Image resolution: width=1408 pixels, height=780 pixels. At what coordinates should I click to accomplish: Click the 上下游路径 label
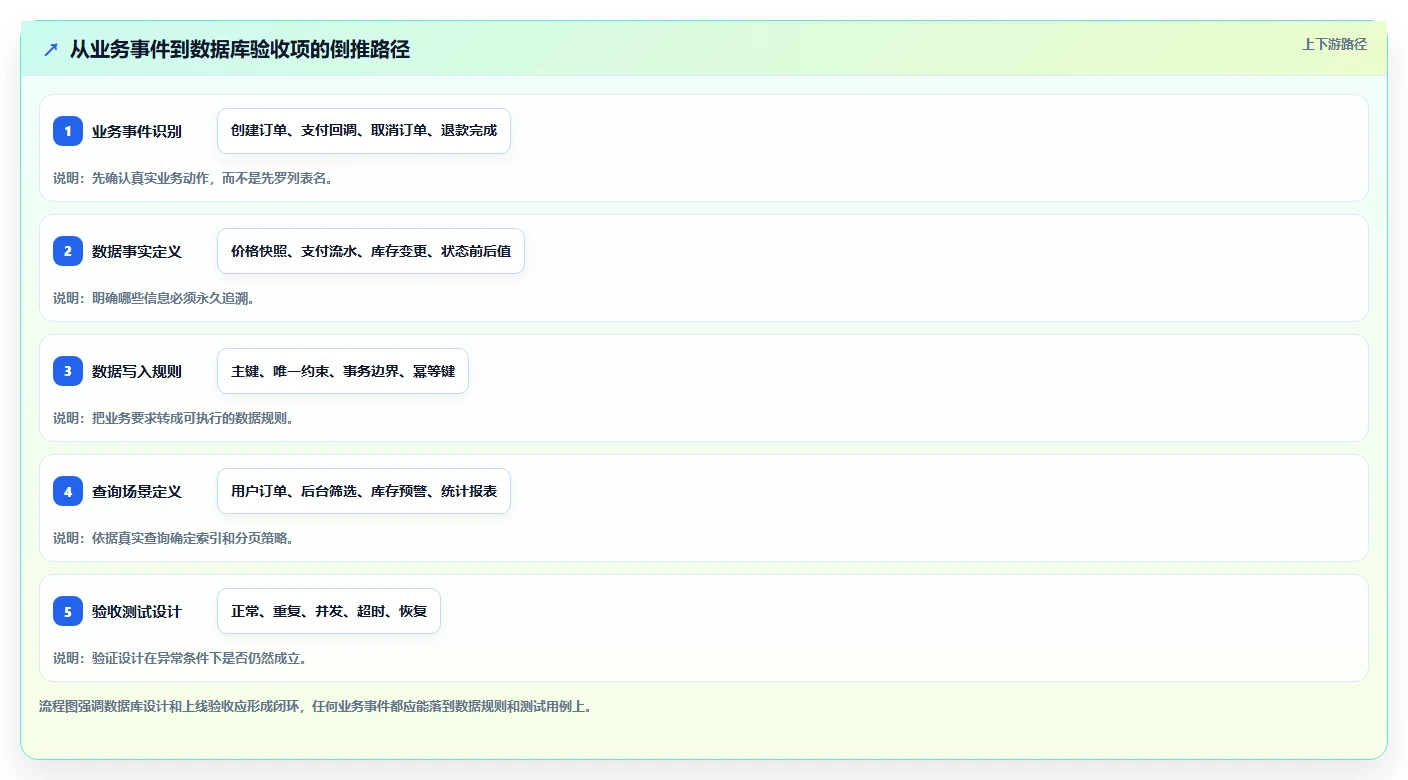(x=1334, y=44)
